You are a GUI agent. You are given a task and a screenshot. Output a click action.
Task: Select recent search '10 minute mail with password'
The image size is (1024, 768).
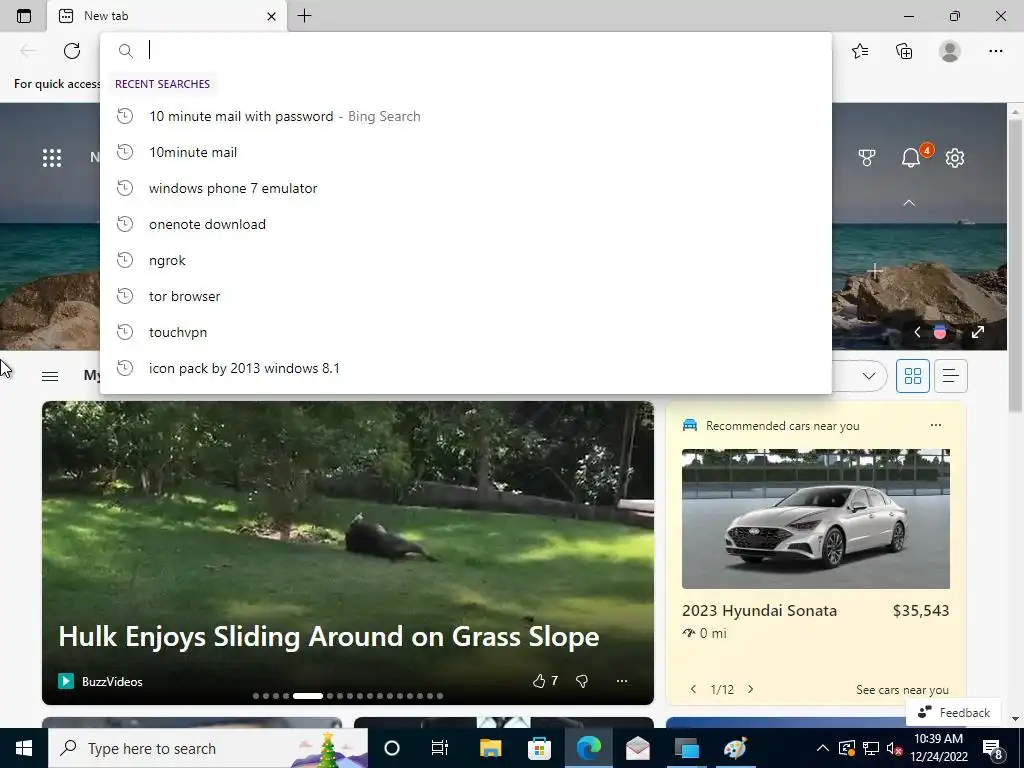click(x=466, y=116)
